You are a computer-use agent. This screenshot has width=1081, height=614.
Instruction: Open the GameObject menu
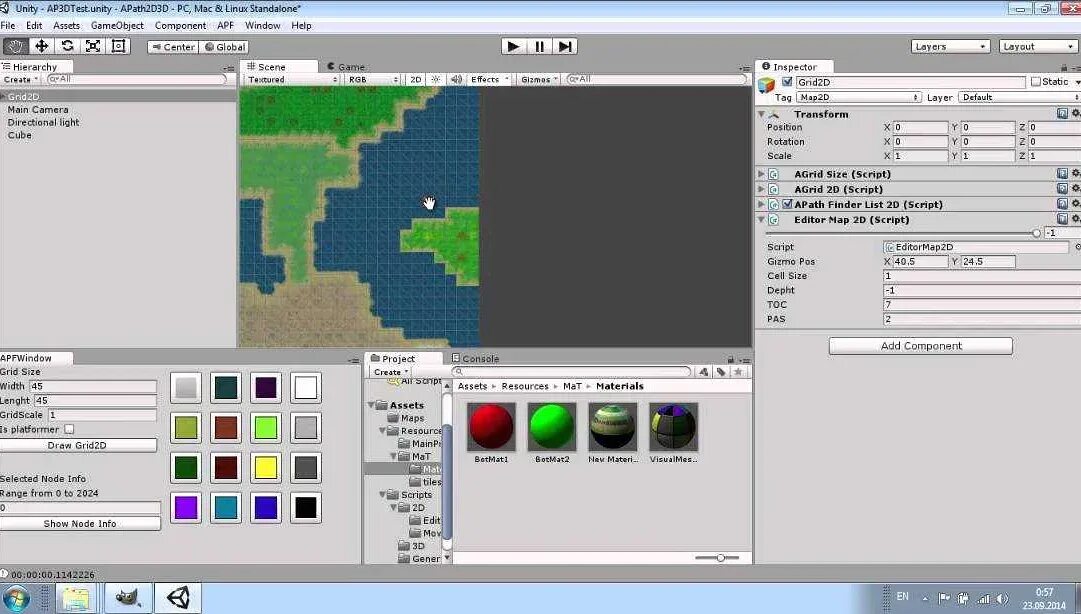(117, 25)
